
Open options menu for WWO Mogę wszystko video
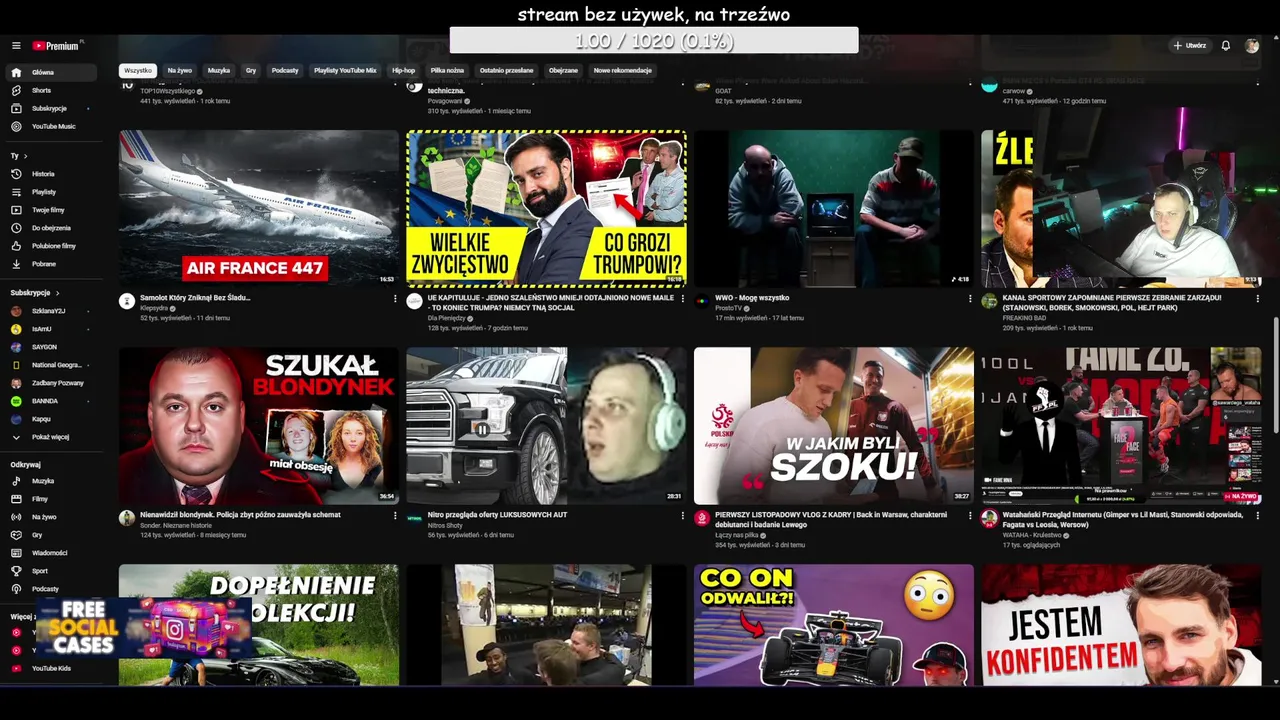[970, 299]
